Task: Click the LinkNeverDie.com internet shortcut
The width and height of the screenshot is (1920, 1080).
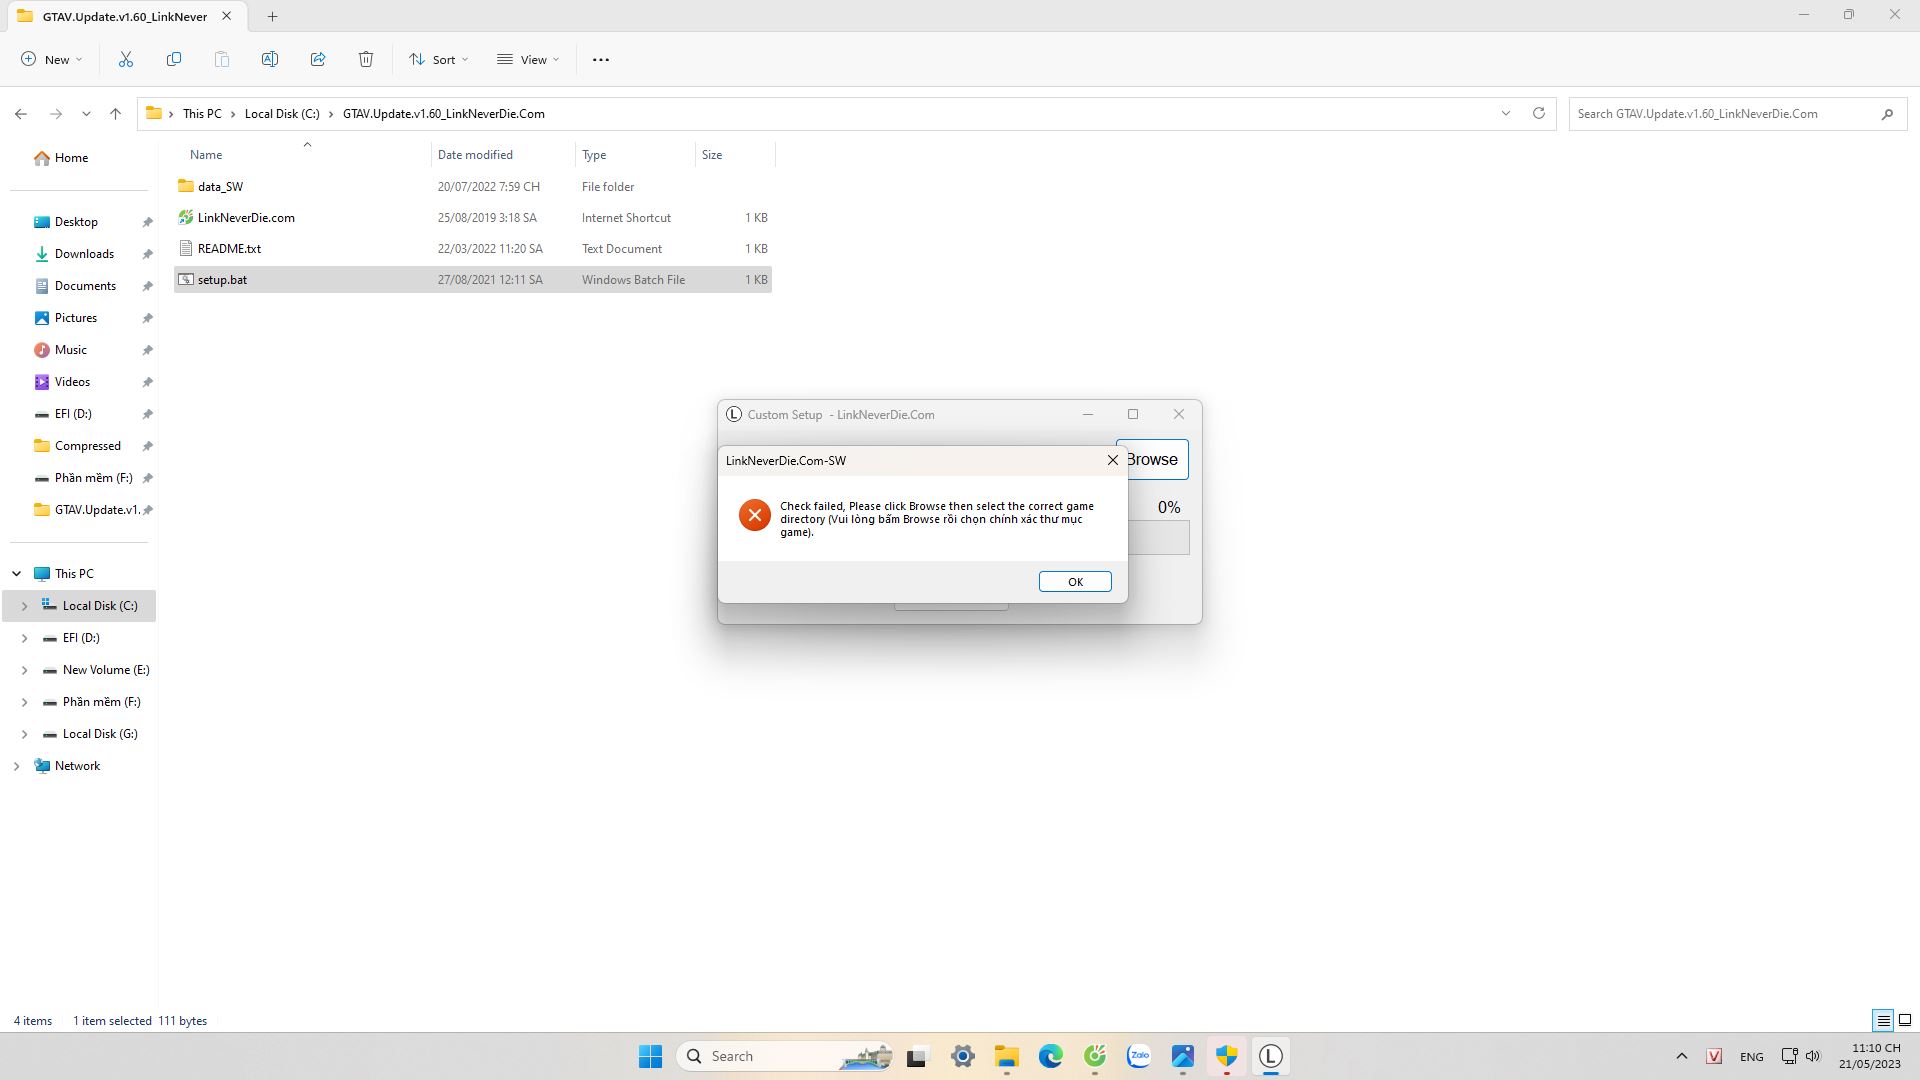Action: (x=247, y=216)
